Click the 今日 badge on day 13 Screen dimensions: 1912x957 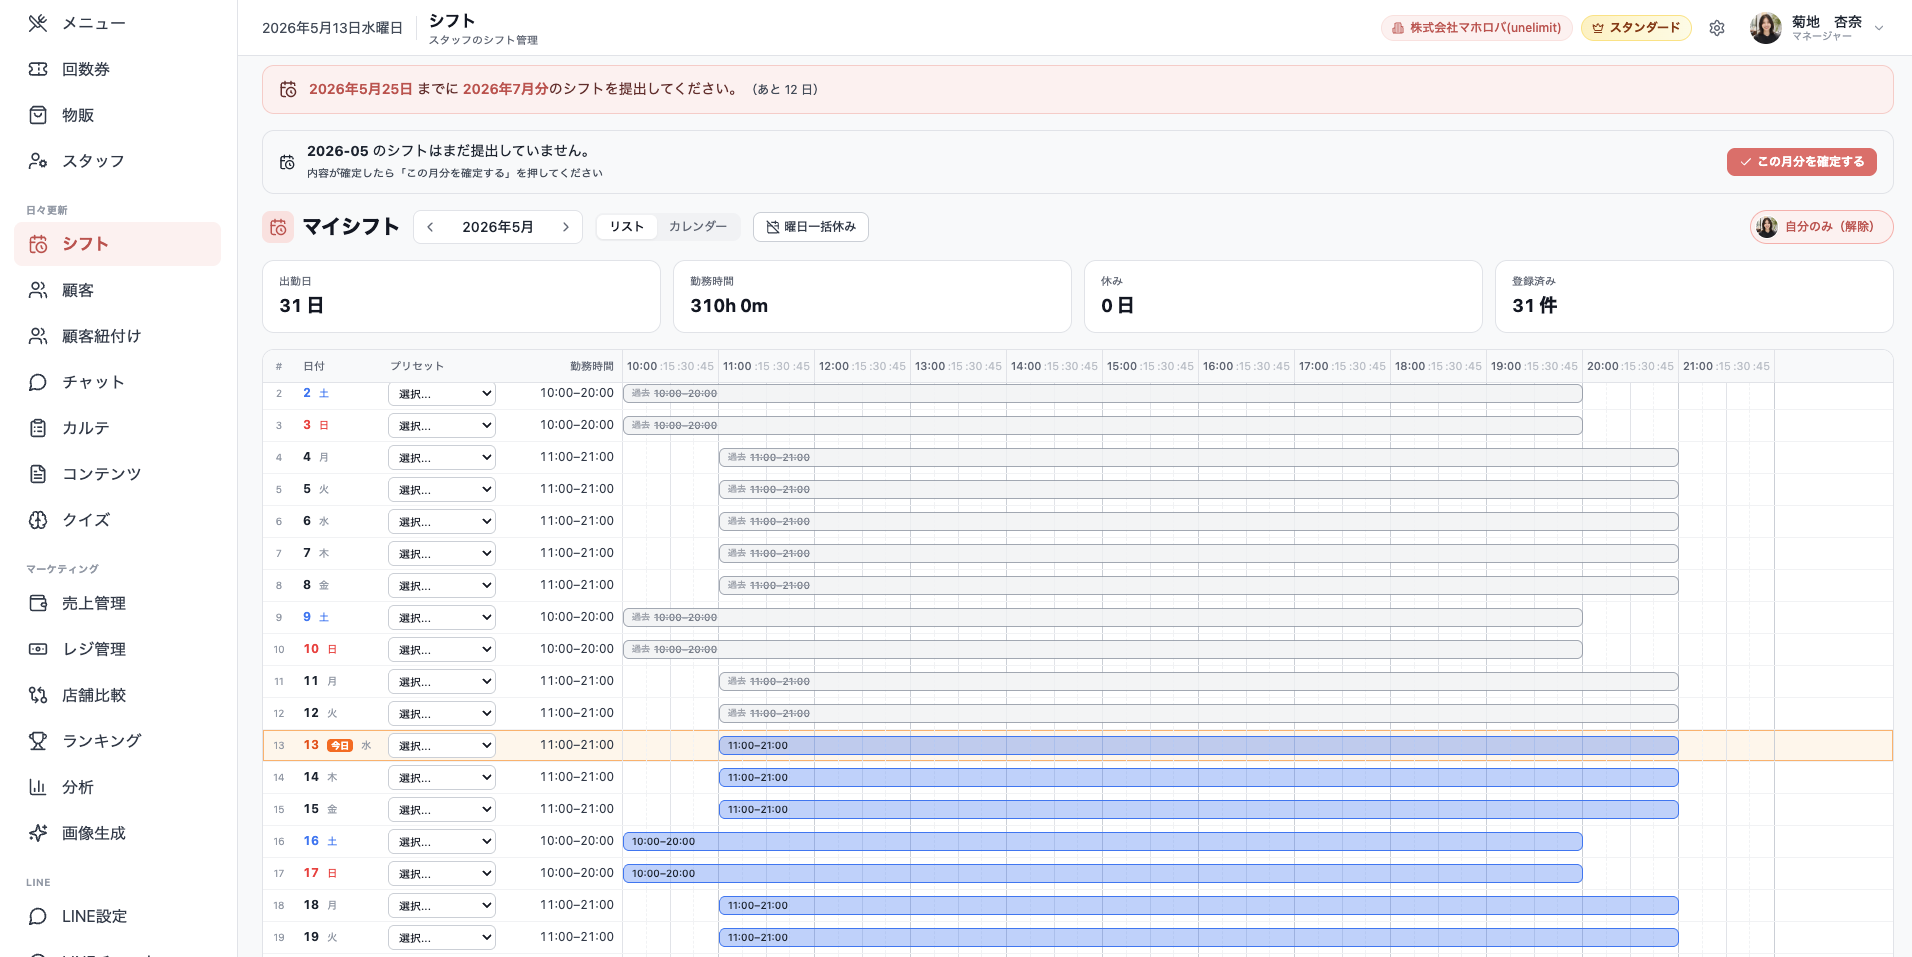pyautogui.click(x=340, y=746)
